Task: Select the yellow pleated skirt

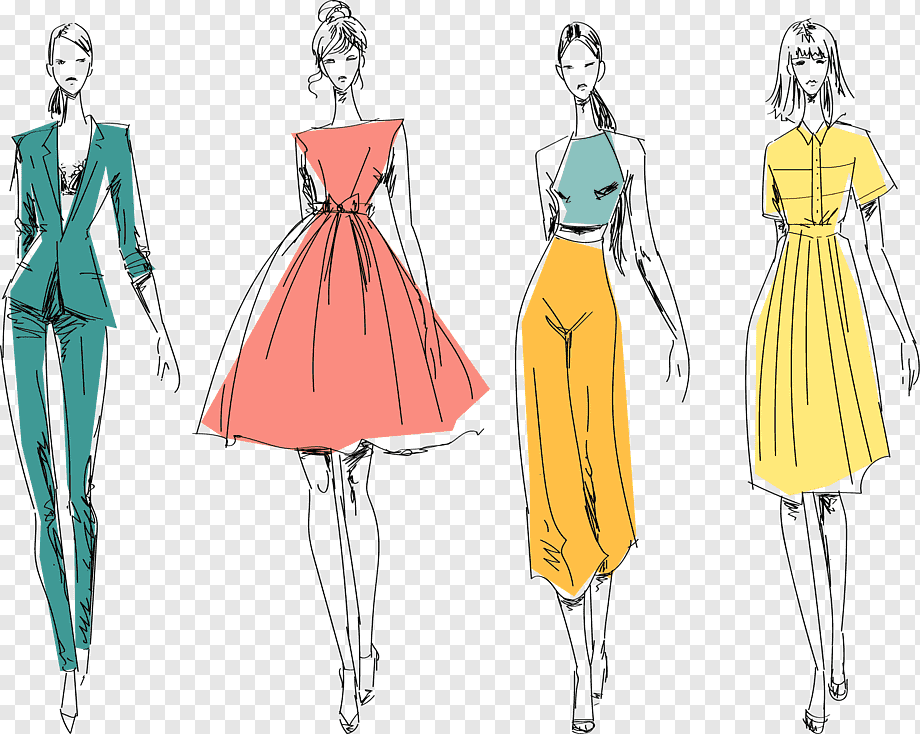Action: [x=818, y=360]
